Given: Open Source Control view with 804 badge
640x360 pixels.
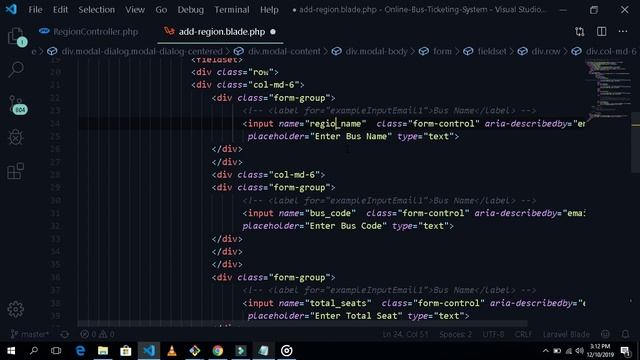Looking at the screenshot, I should point(17,104).
